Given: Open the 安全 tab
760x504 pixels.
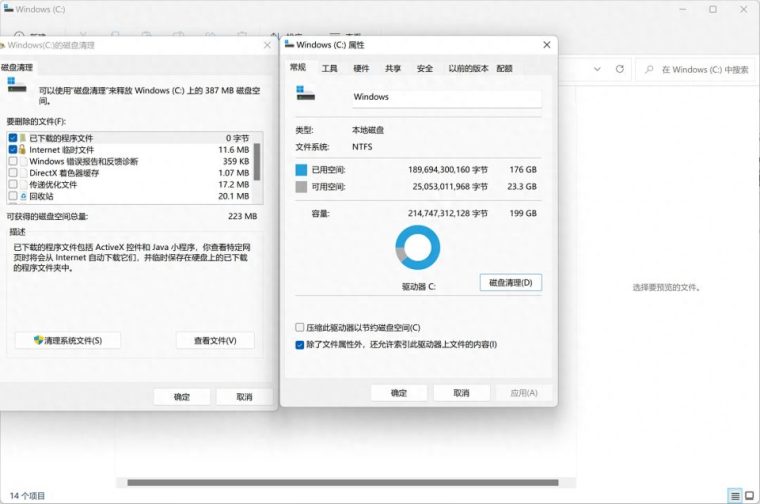Looking at the screenshot, I should [425, 68].
